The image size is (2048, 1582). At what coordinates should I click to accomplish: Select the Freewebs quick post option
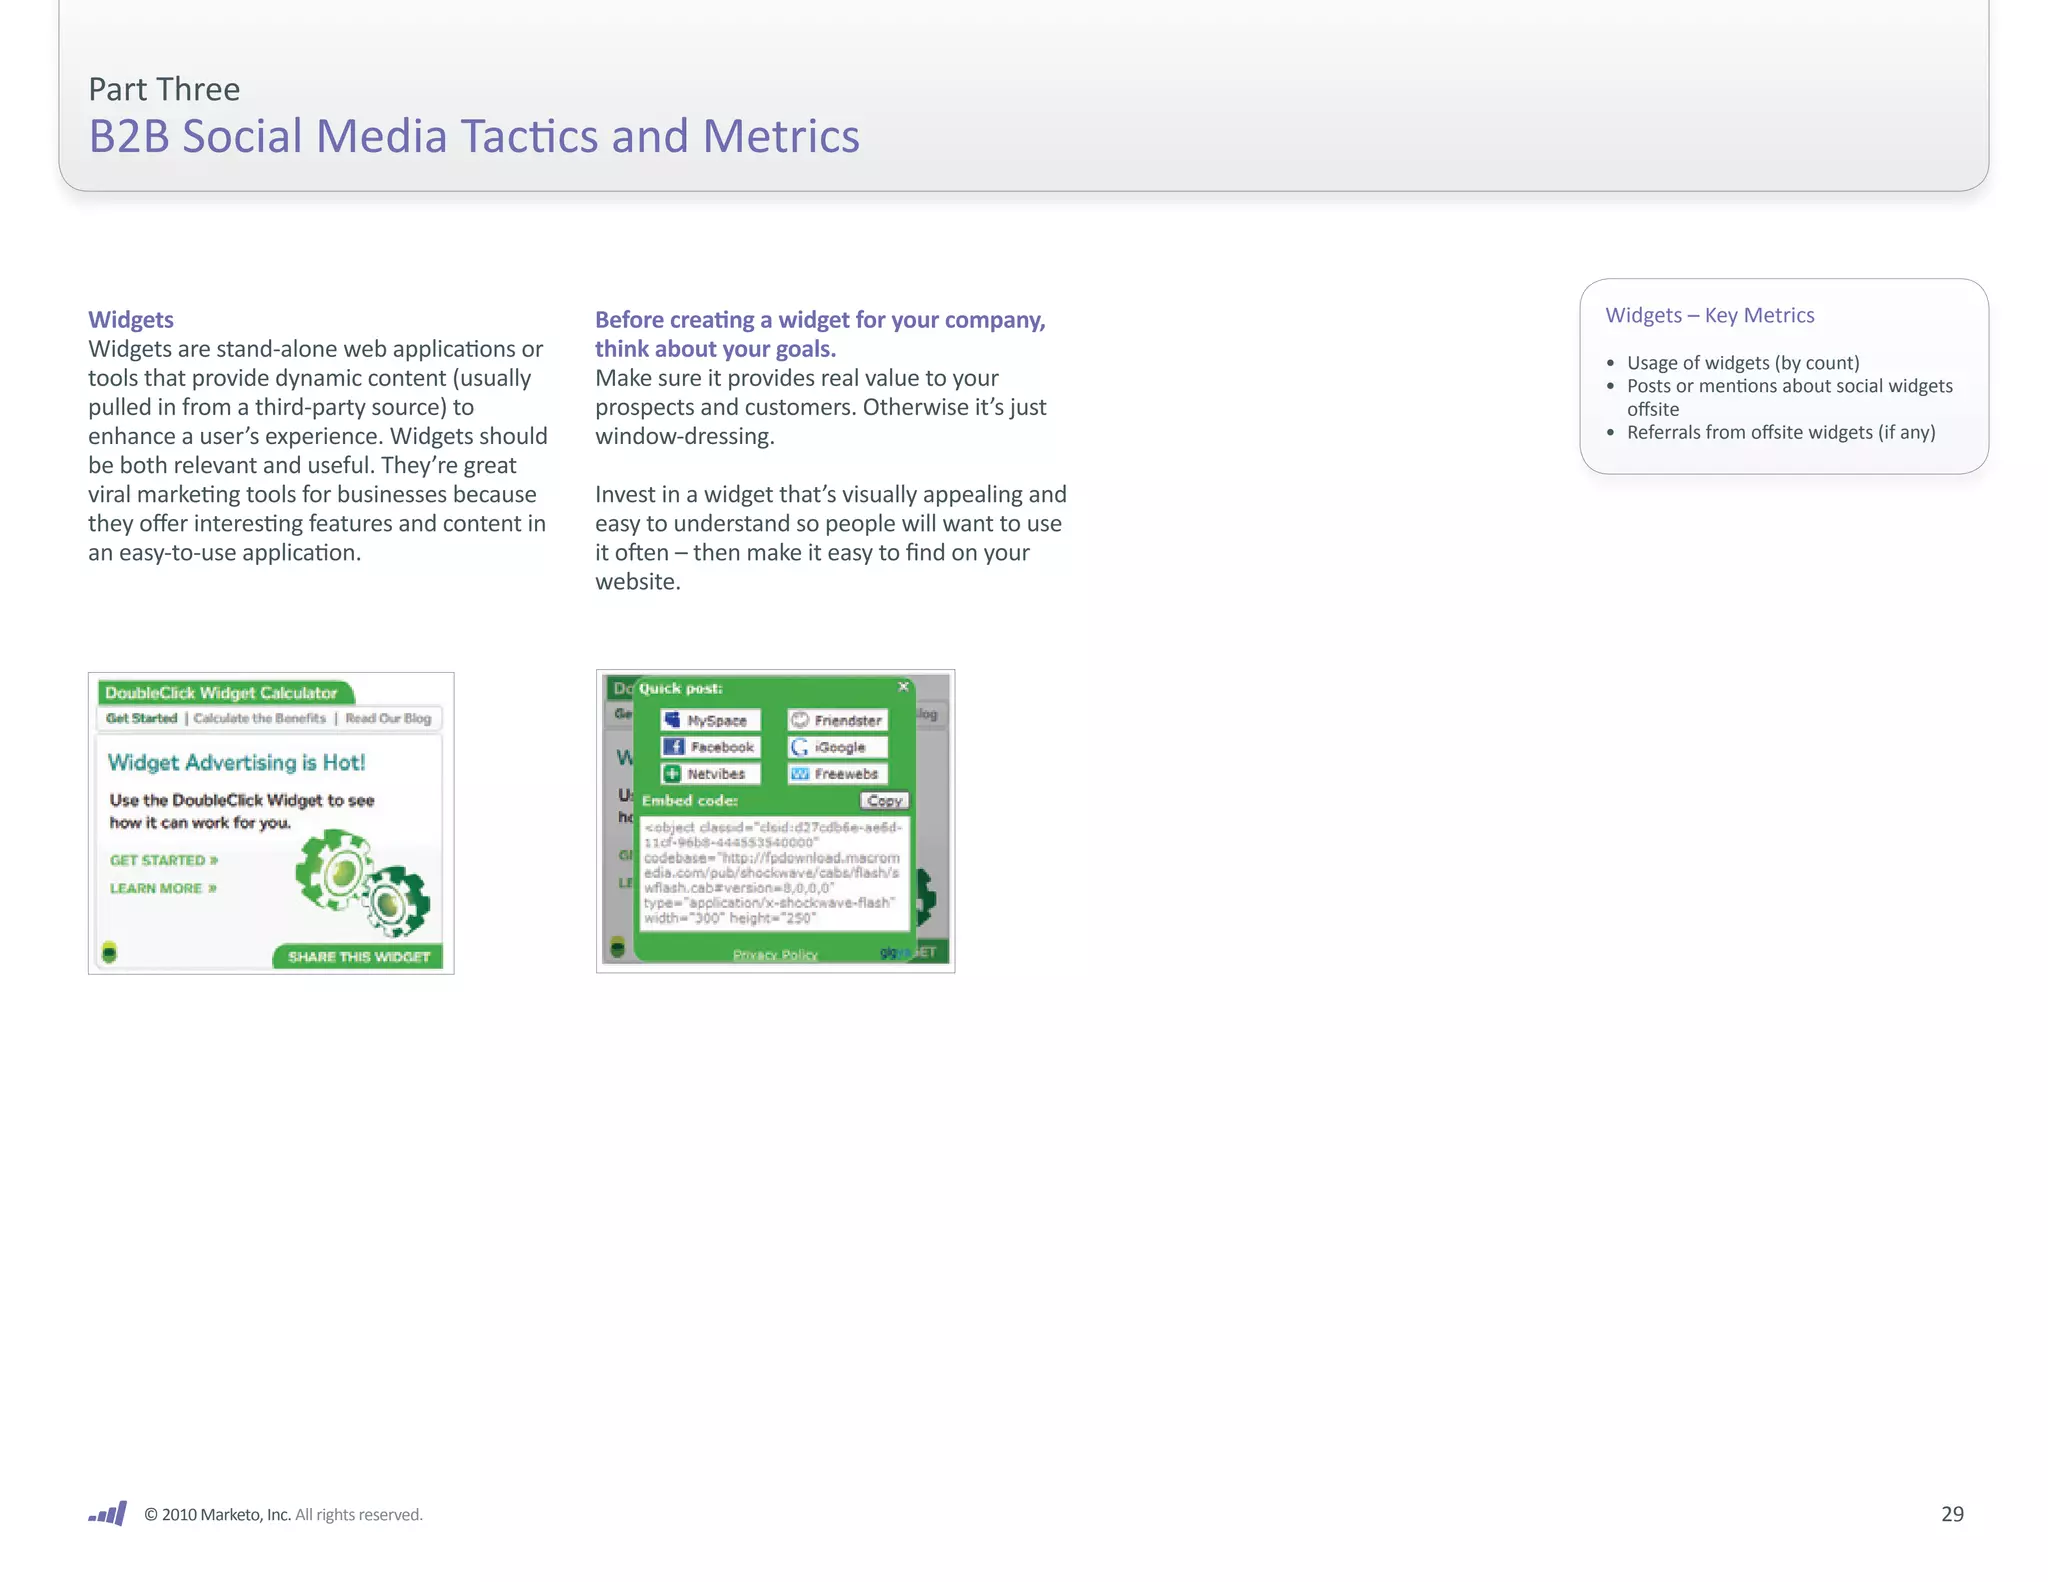837,774
